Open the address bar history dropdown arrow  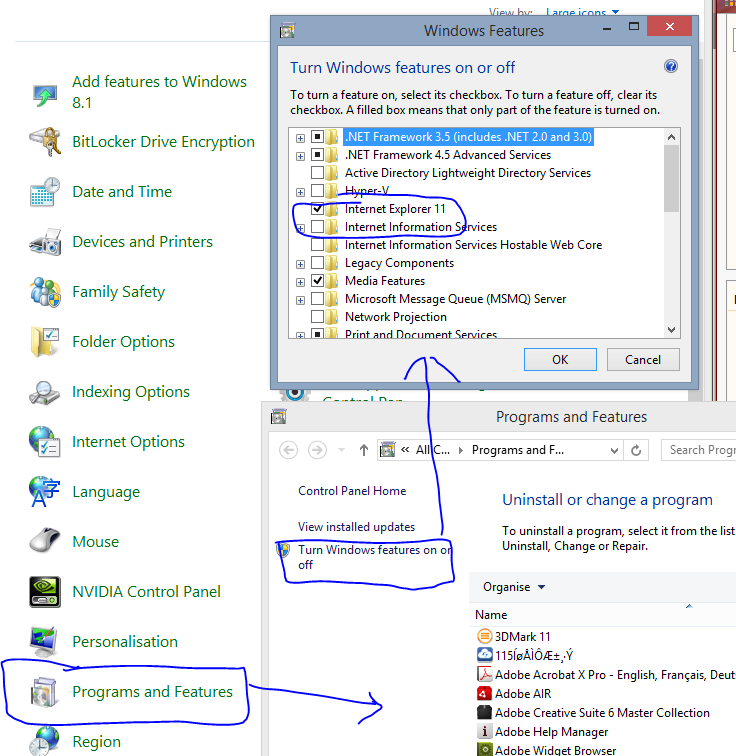[614, 451]
